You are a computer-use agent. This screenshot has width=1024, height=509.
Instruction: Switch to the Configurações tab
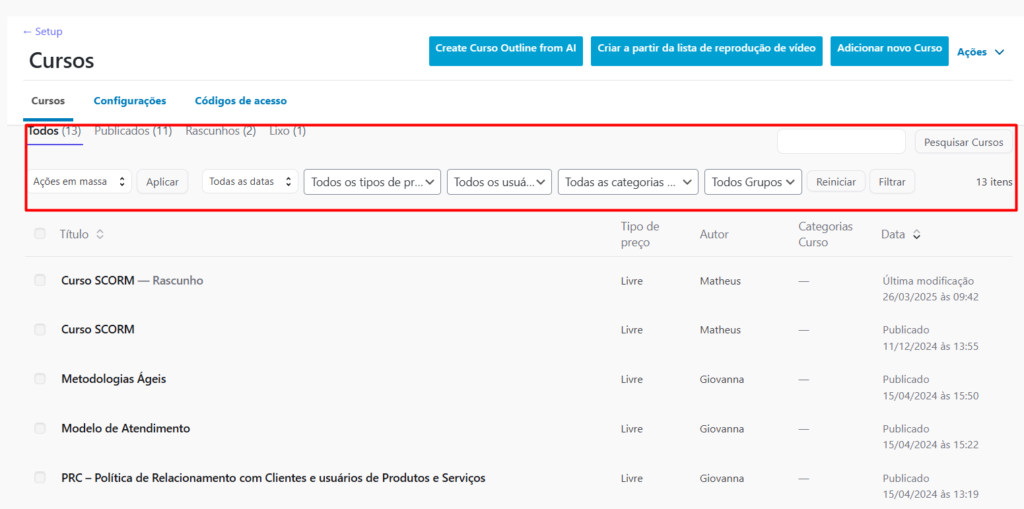[x=130, y=101]
